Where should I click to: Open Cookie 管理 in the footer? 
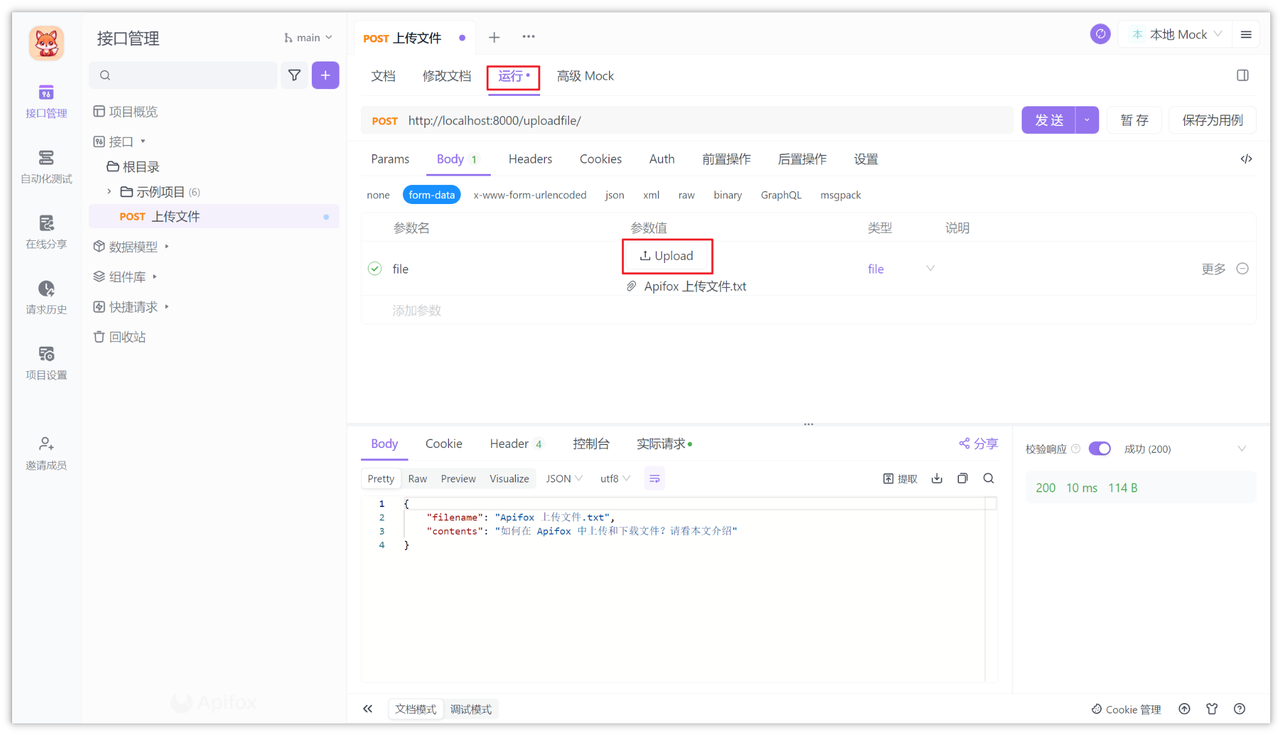point(1126,709)
